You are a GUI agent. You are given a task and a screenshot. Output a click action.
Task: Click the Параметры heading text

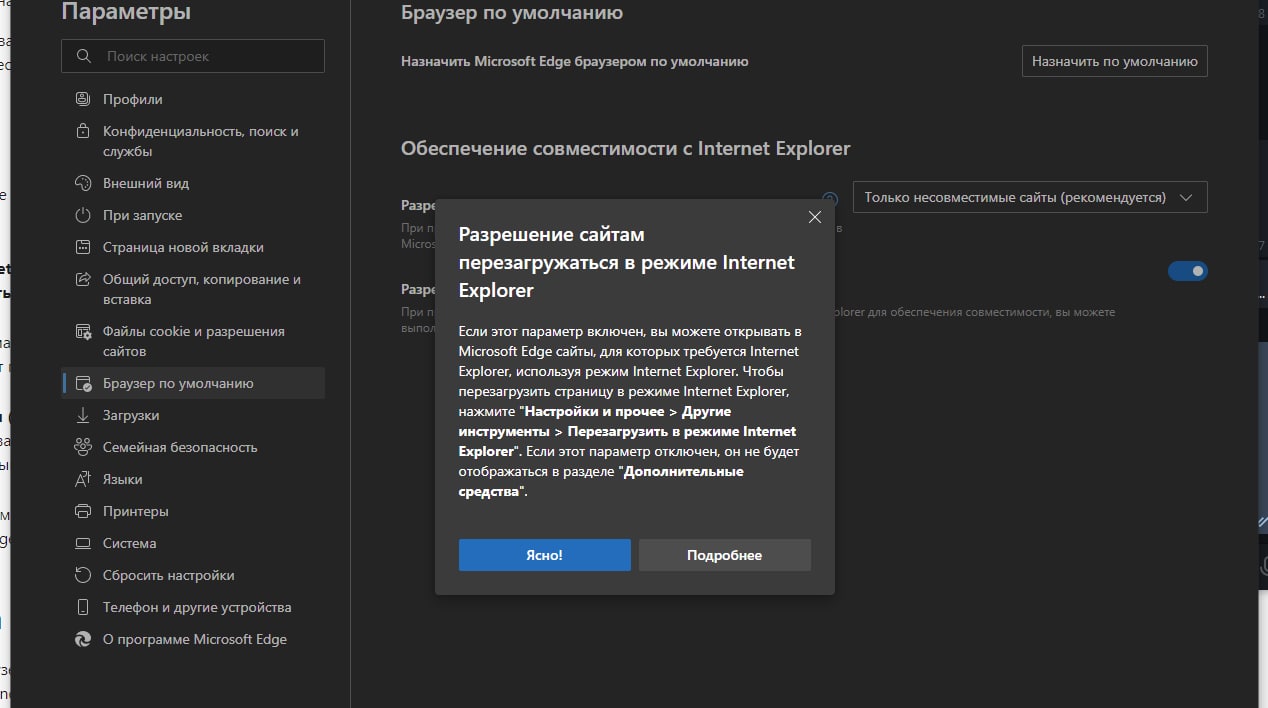click(126, 12)
